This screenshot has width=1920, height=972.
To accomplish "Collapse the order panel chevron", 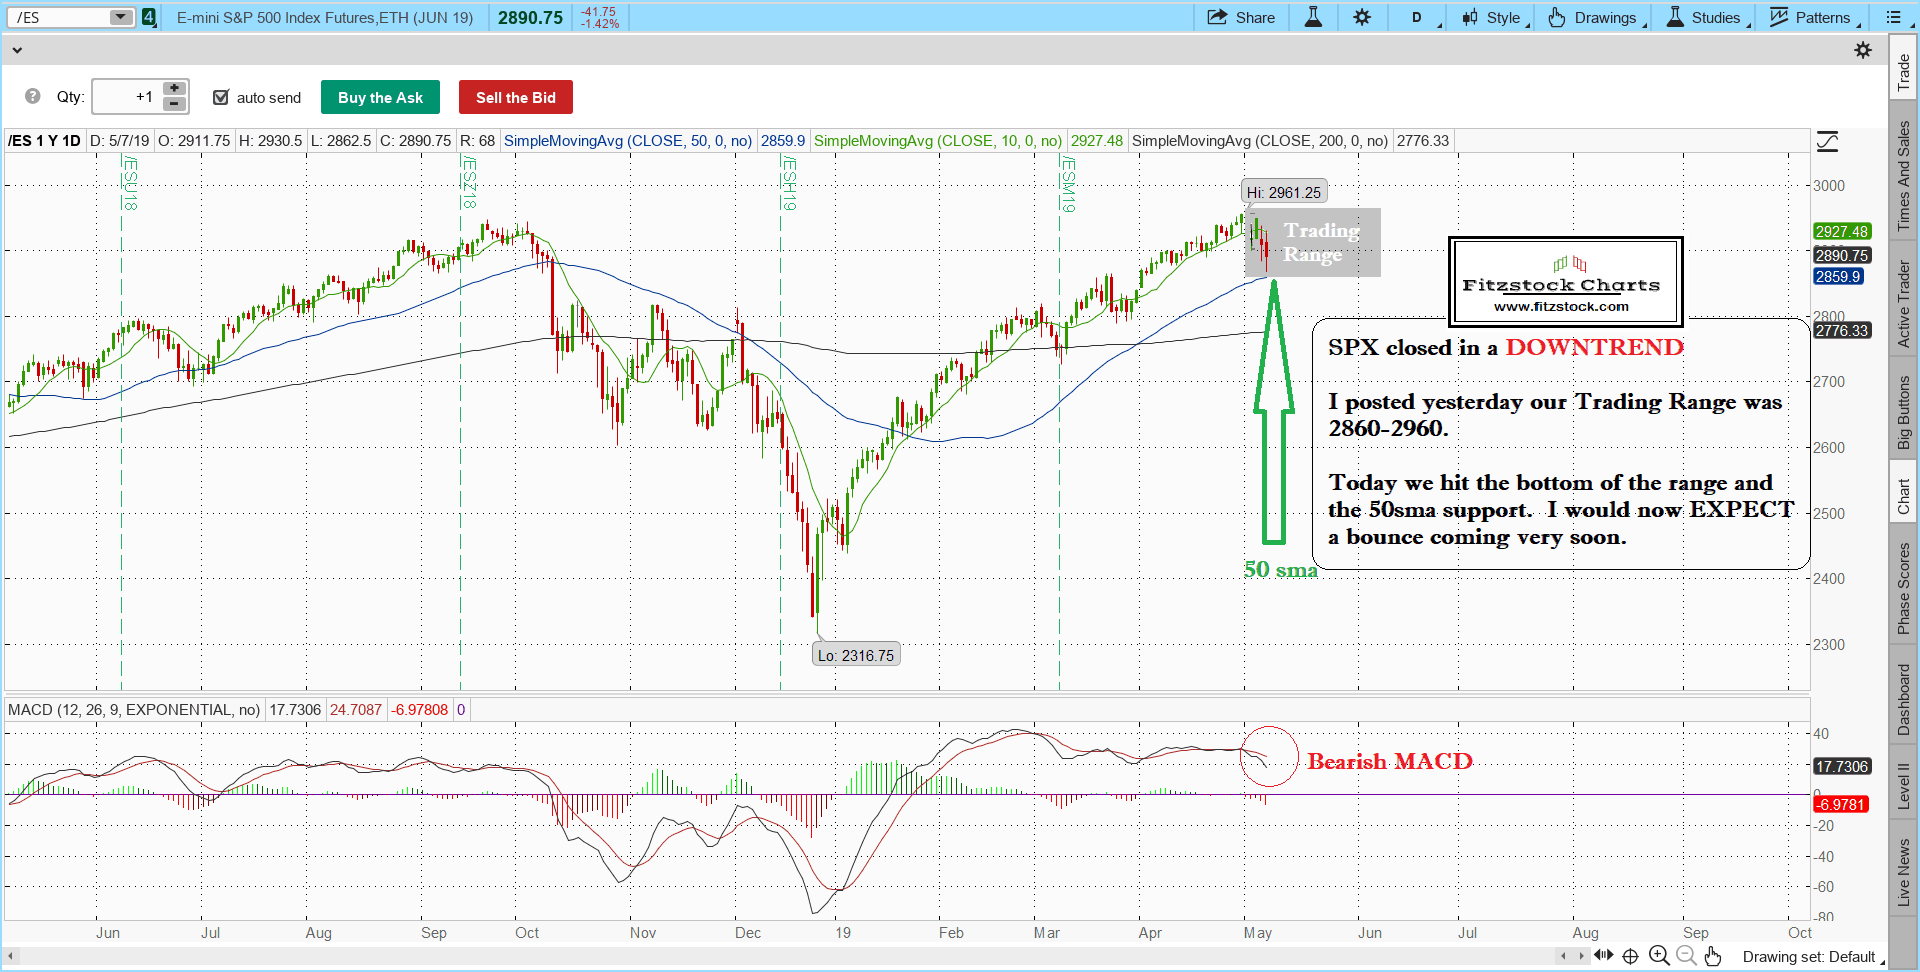I will tap(16, 50).
